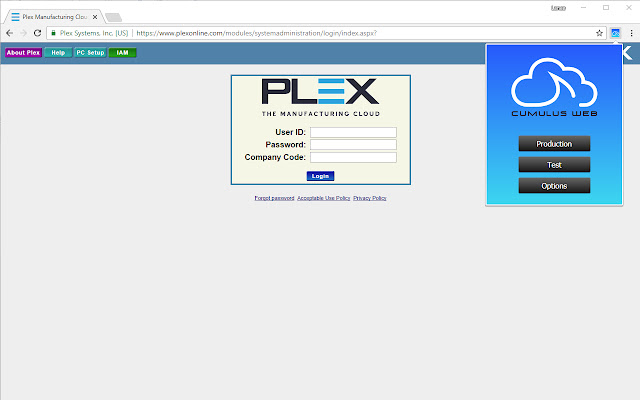Bookmark the page with the star icon
Image resolution: width=640 pixels, height=400 pixels.
pos(599,33)
